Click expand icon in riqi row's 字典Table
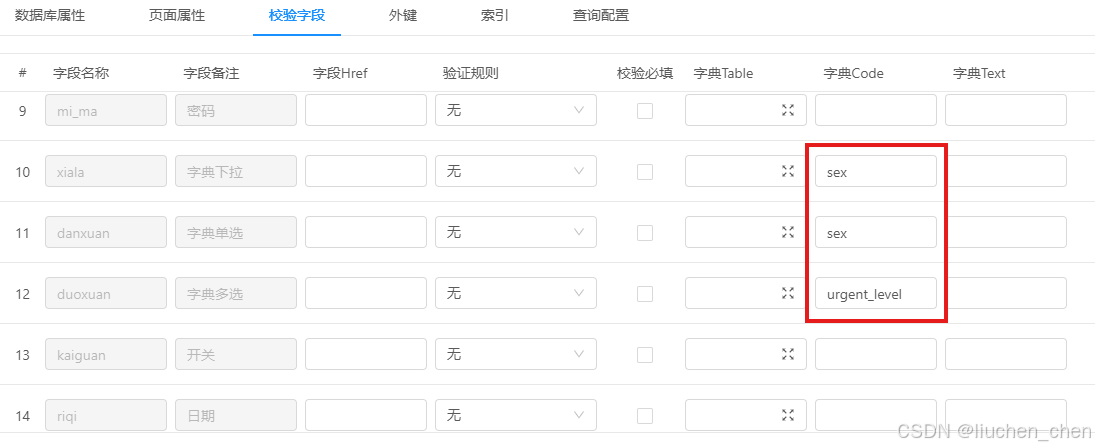The image size is (1095, 448). tap(788, 415)
